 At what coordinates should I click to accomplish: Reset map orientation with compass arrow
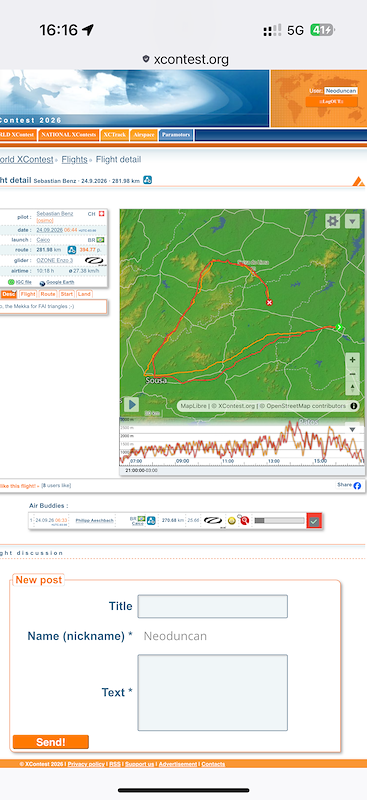click(x=352, y=388)
